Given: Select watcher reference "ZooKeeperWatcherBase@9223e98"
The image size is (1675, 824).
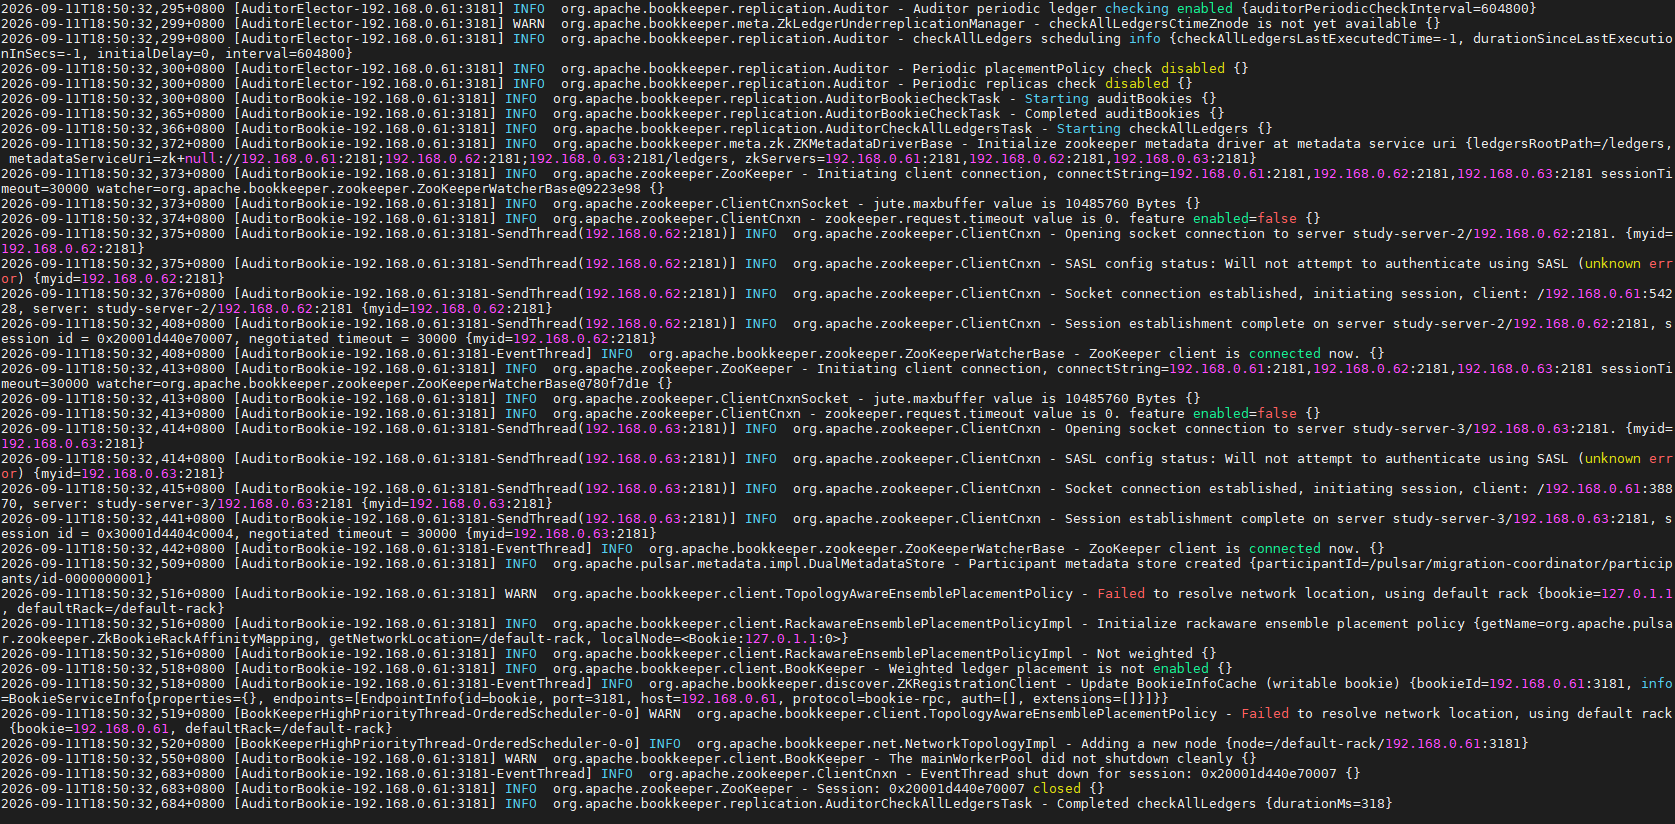Looking at the screenshot, I should [529, 189].
